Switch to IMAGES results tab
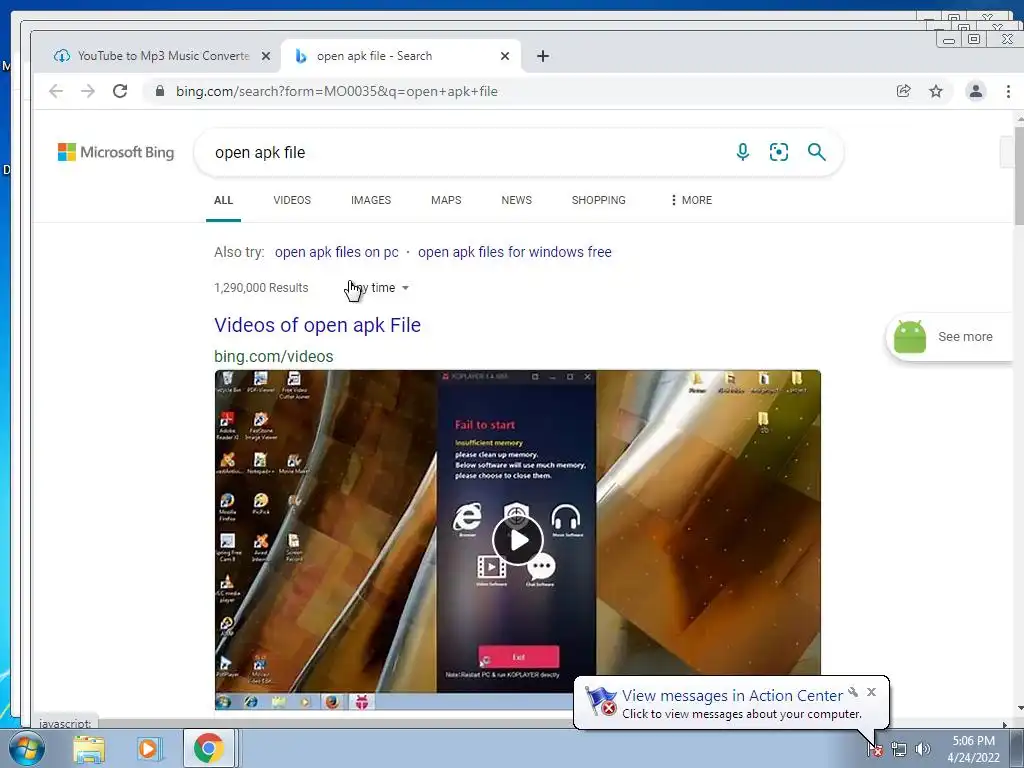The height and width of the screenshot is (768, 1024). (371, 200)
